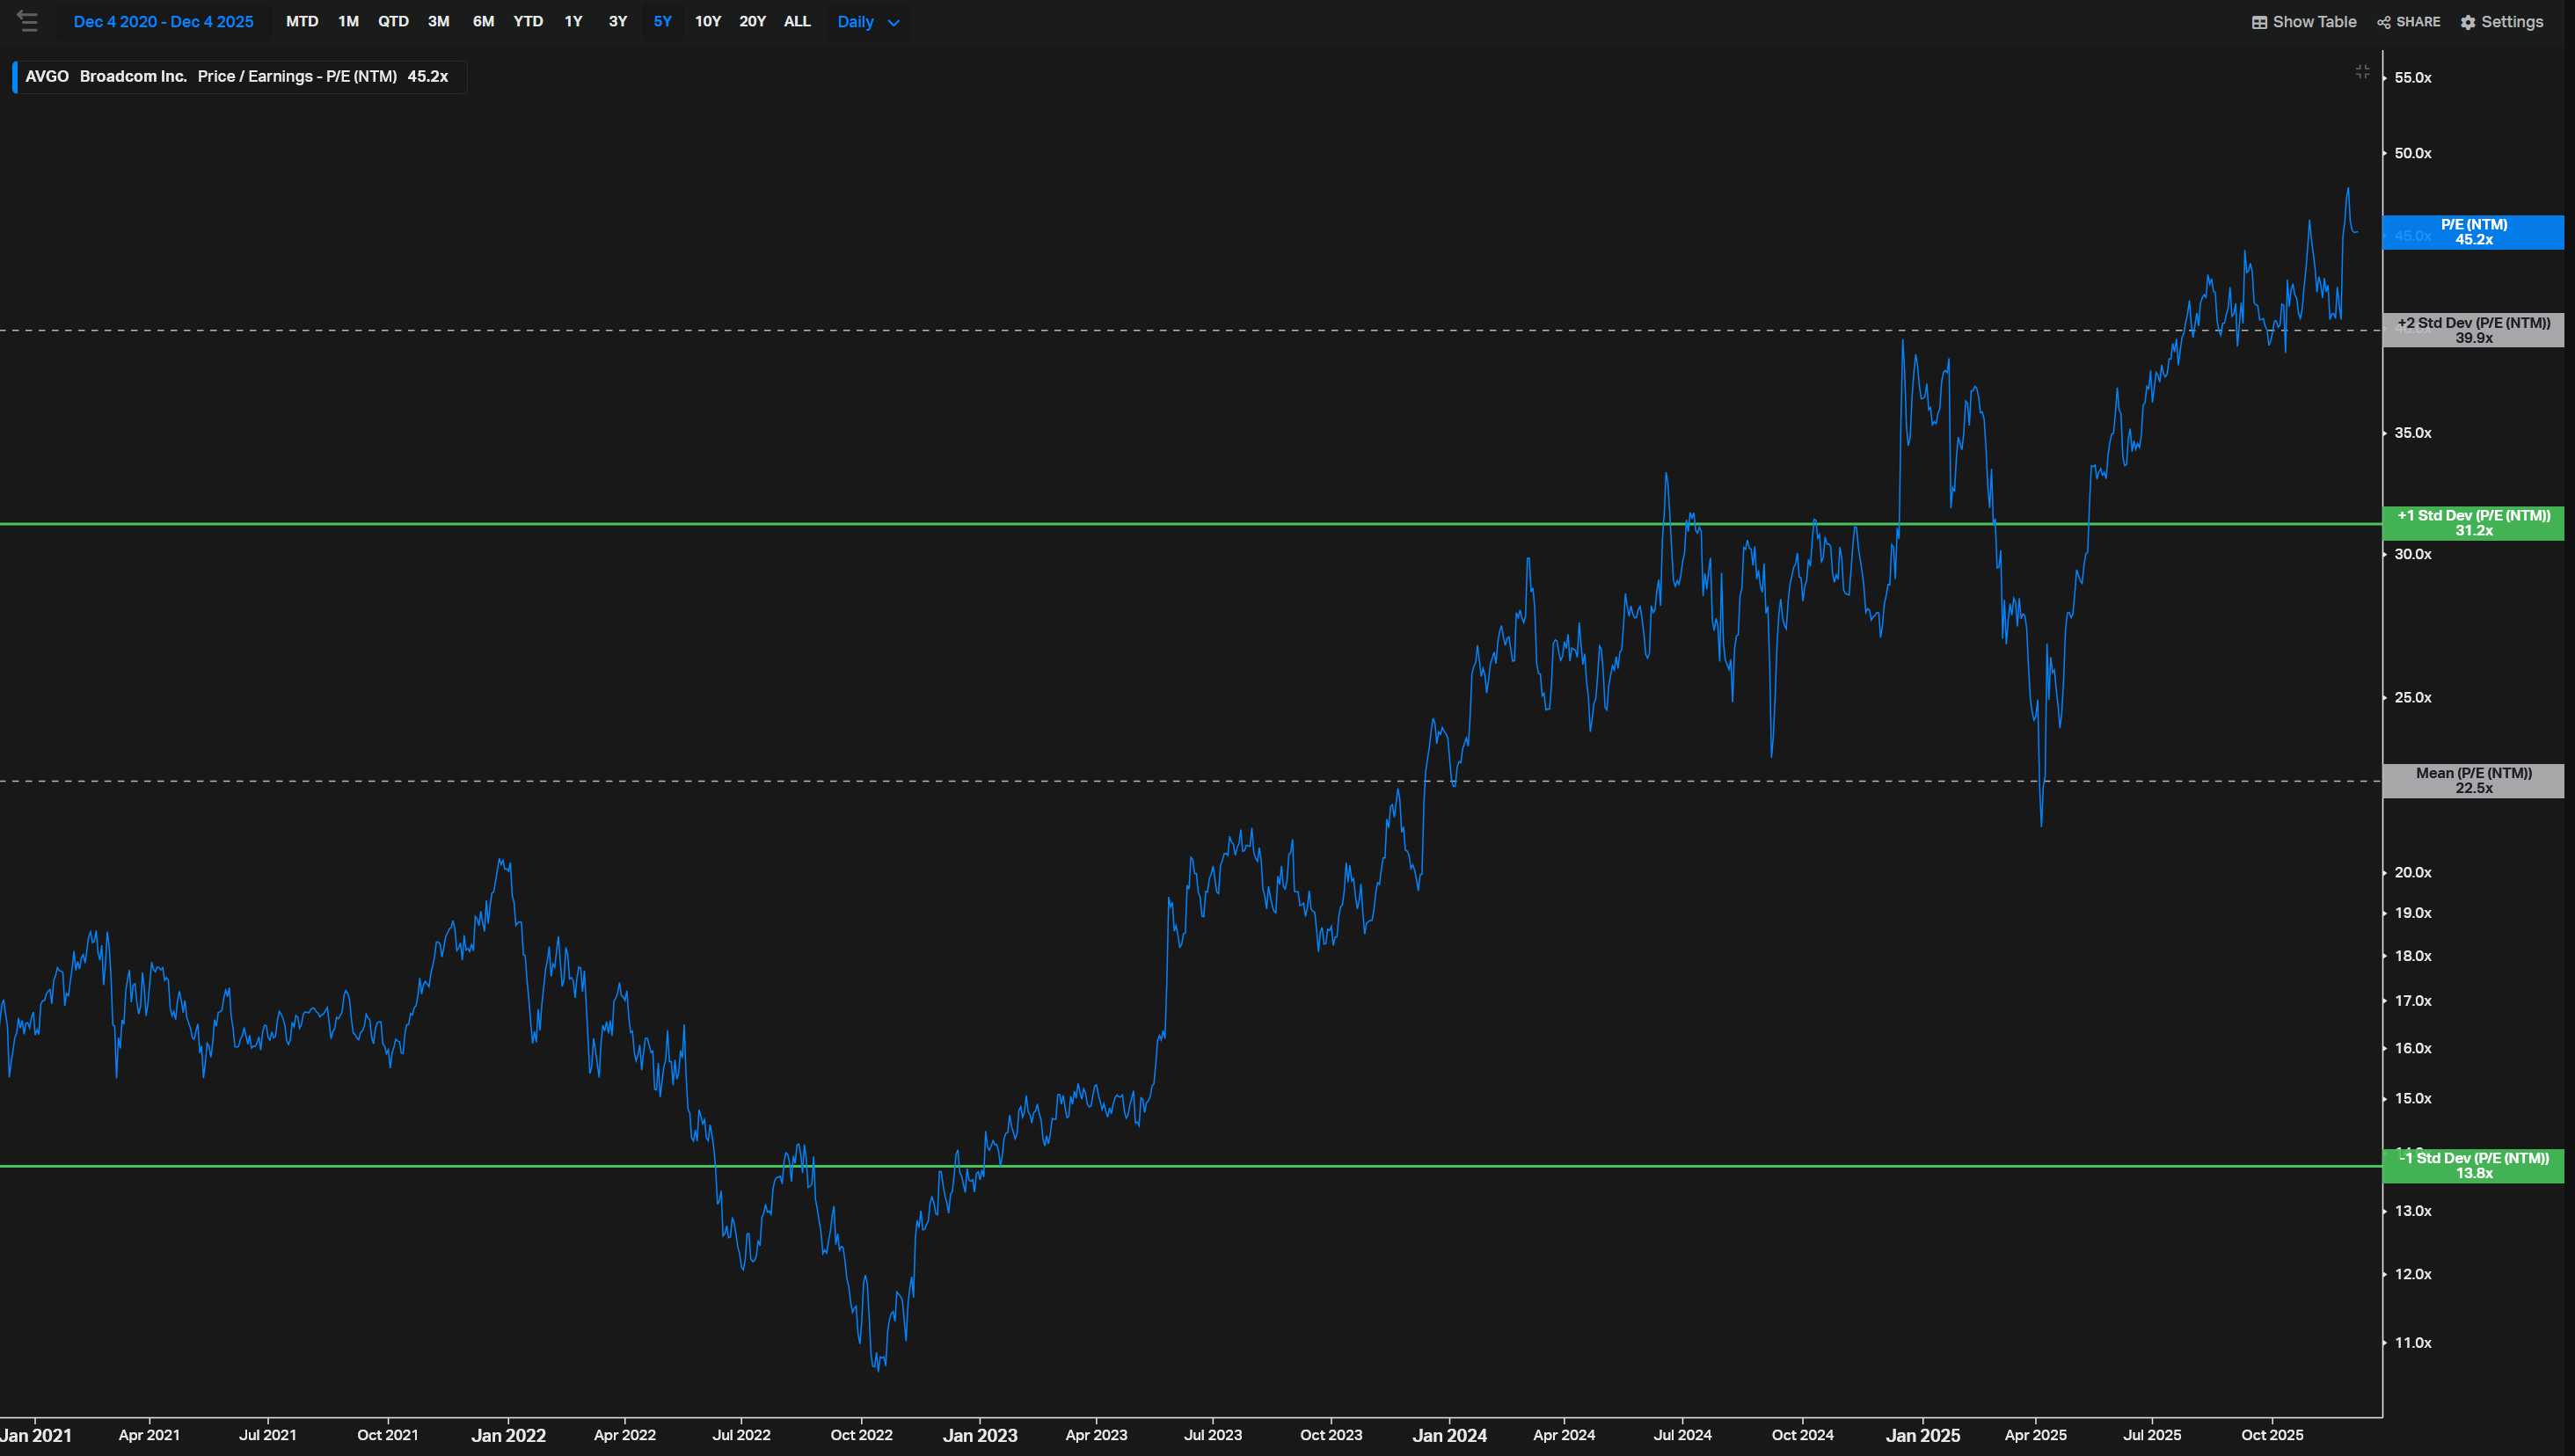Click the back arrow menu icon
Viewport: 2575px width, 1456px height.
point(27,21)
